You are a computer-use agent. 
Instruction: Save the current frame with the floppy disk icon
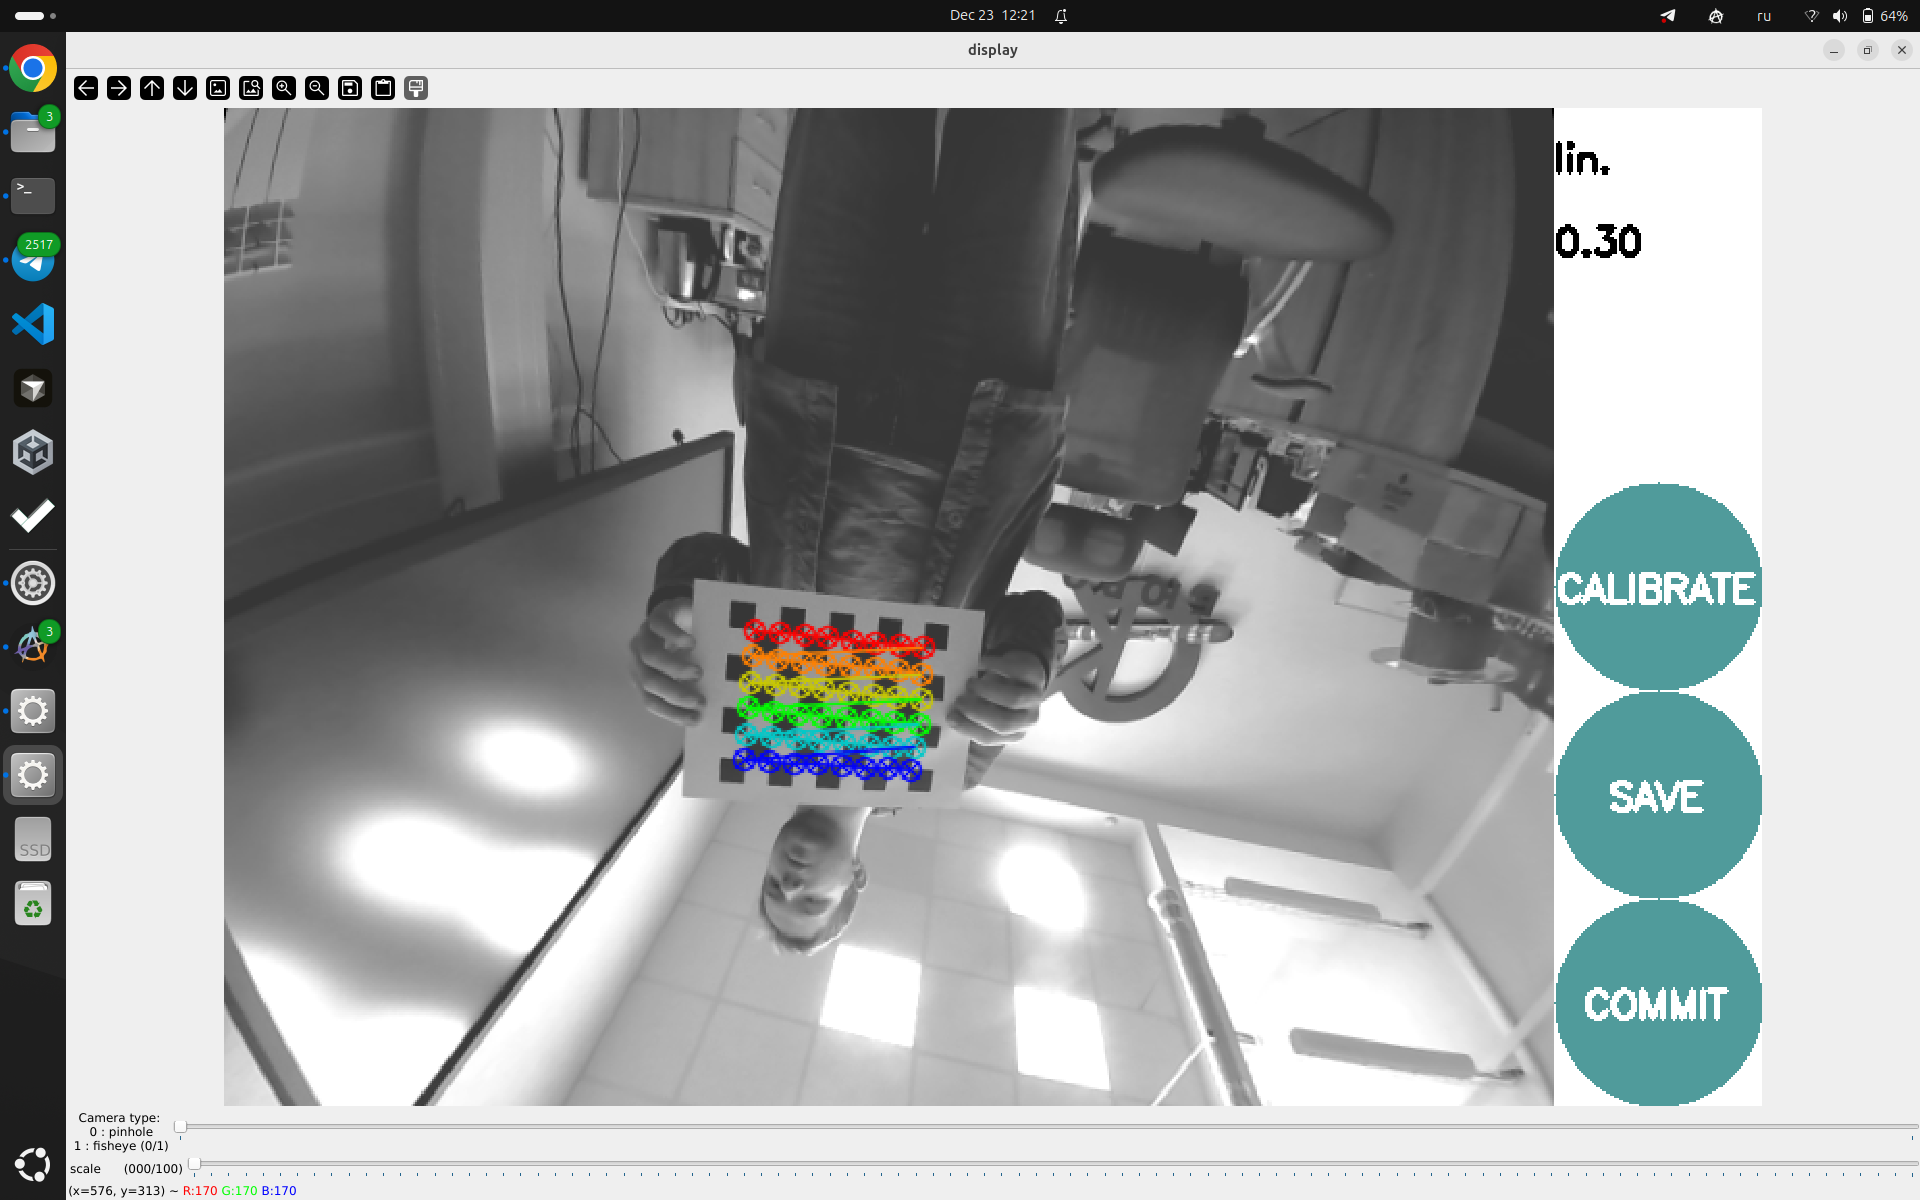349,88
